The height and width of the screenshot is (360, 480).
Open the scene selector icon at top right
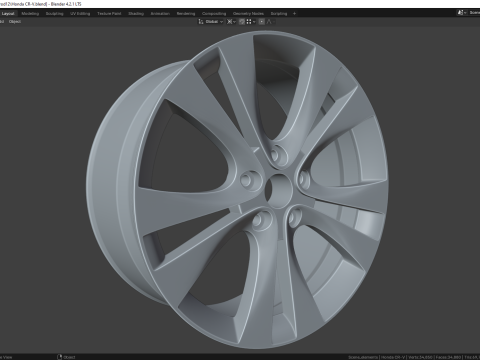point(462,13)
